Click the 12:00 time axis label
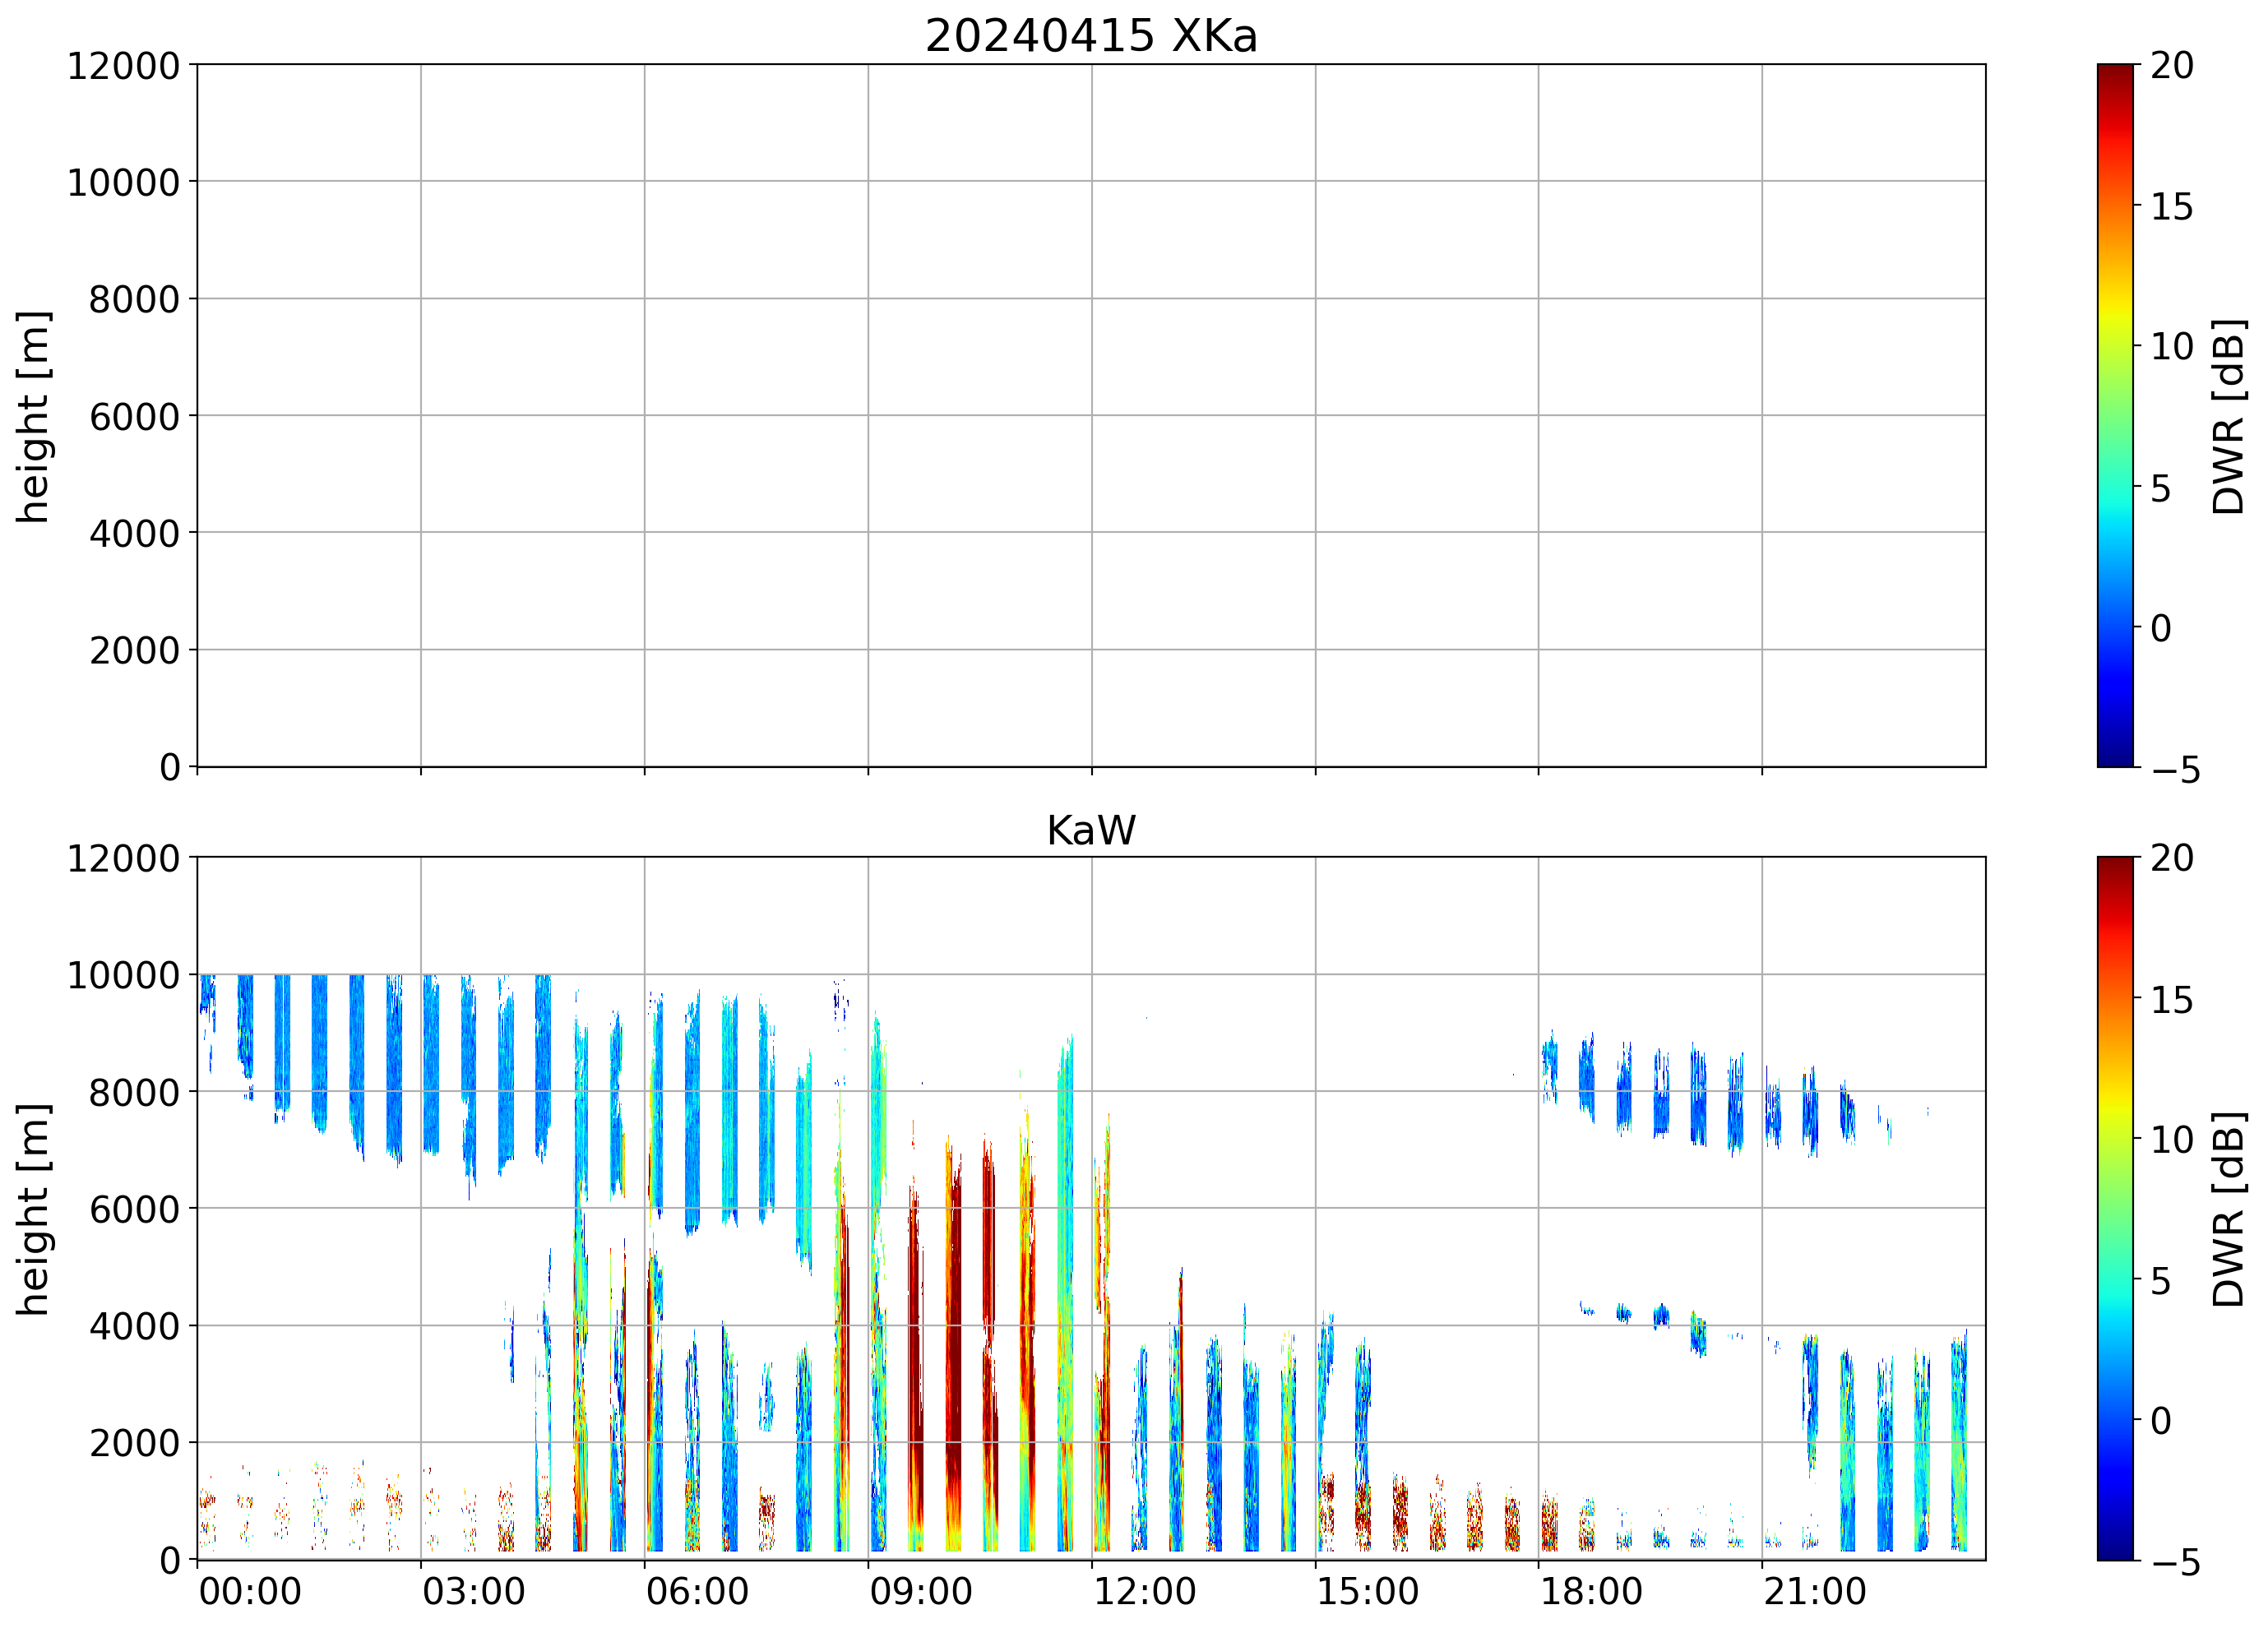The height and width of the screenshot is (1628, 2268). tap(1144, 1592)
